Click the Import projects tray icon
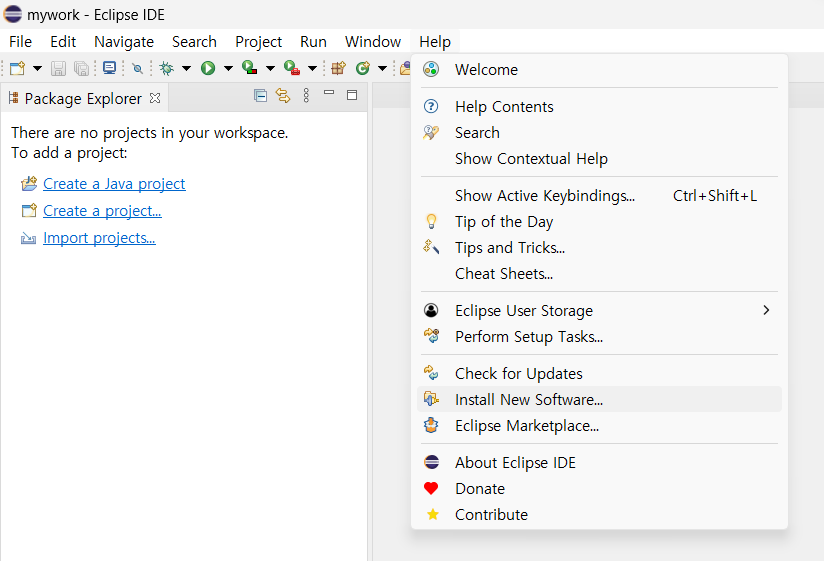This screenshot has width=824, height=561. [28, 238]
